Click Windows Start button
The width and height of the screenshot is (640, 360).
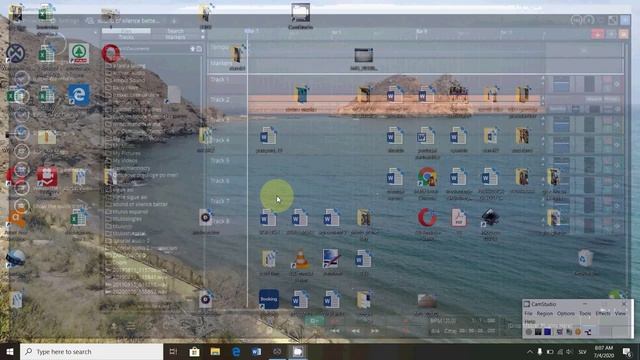(x=10, y=351)
